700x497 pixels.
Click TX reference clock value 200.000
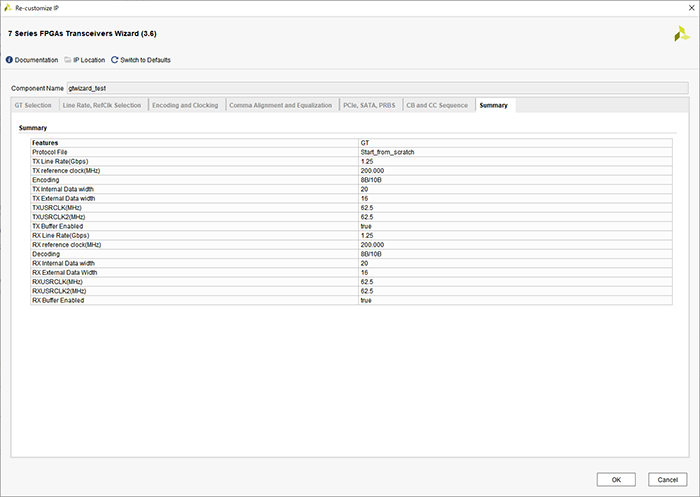click(x=372, y=171)
